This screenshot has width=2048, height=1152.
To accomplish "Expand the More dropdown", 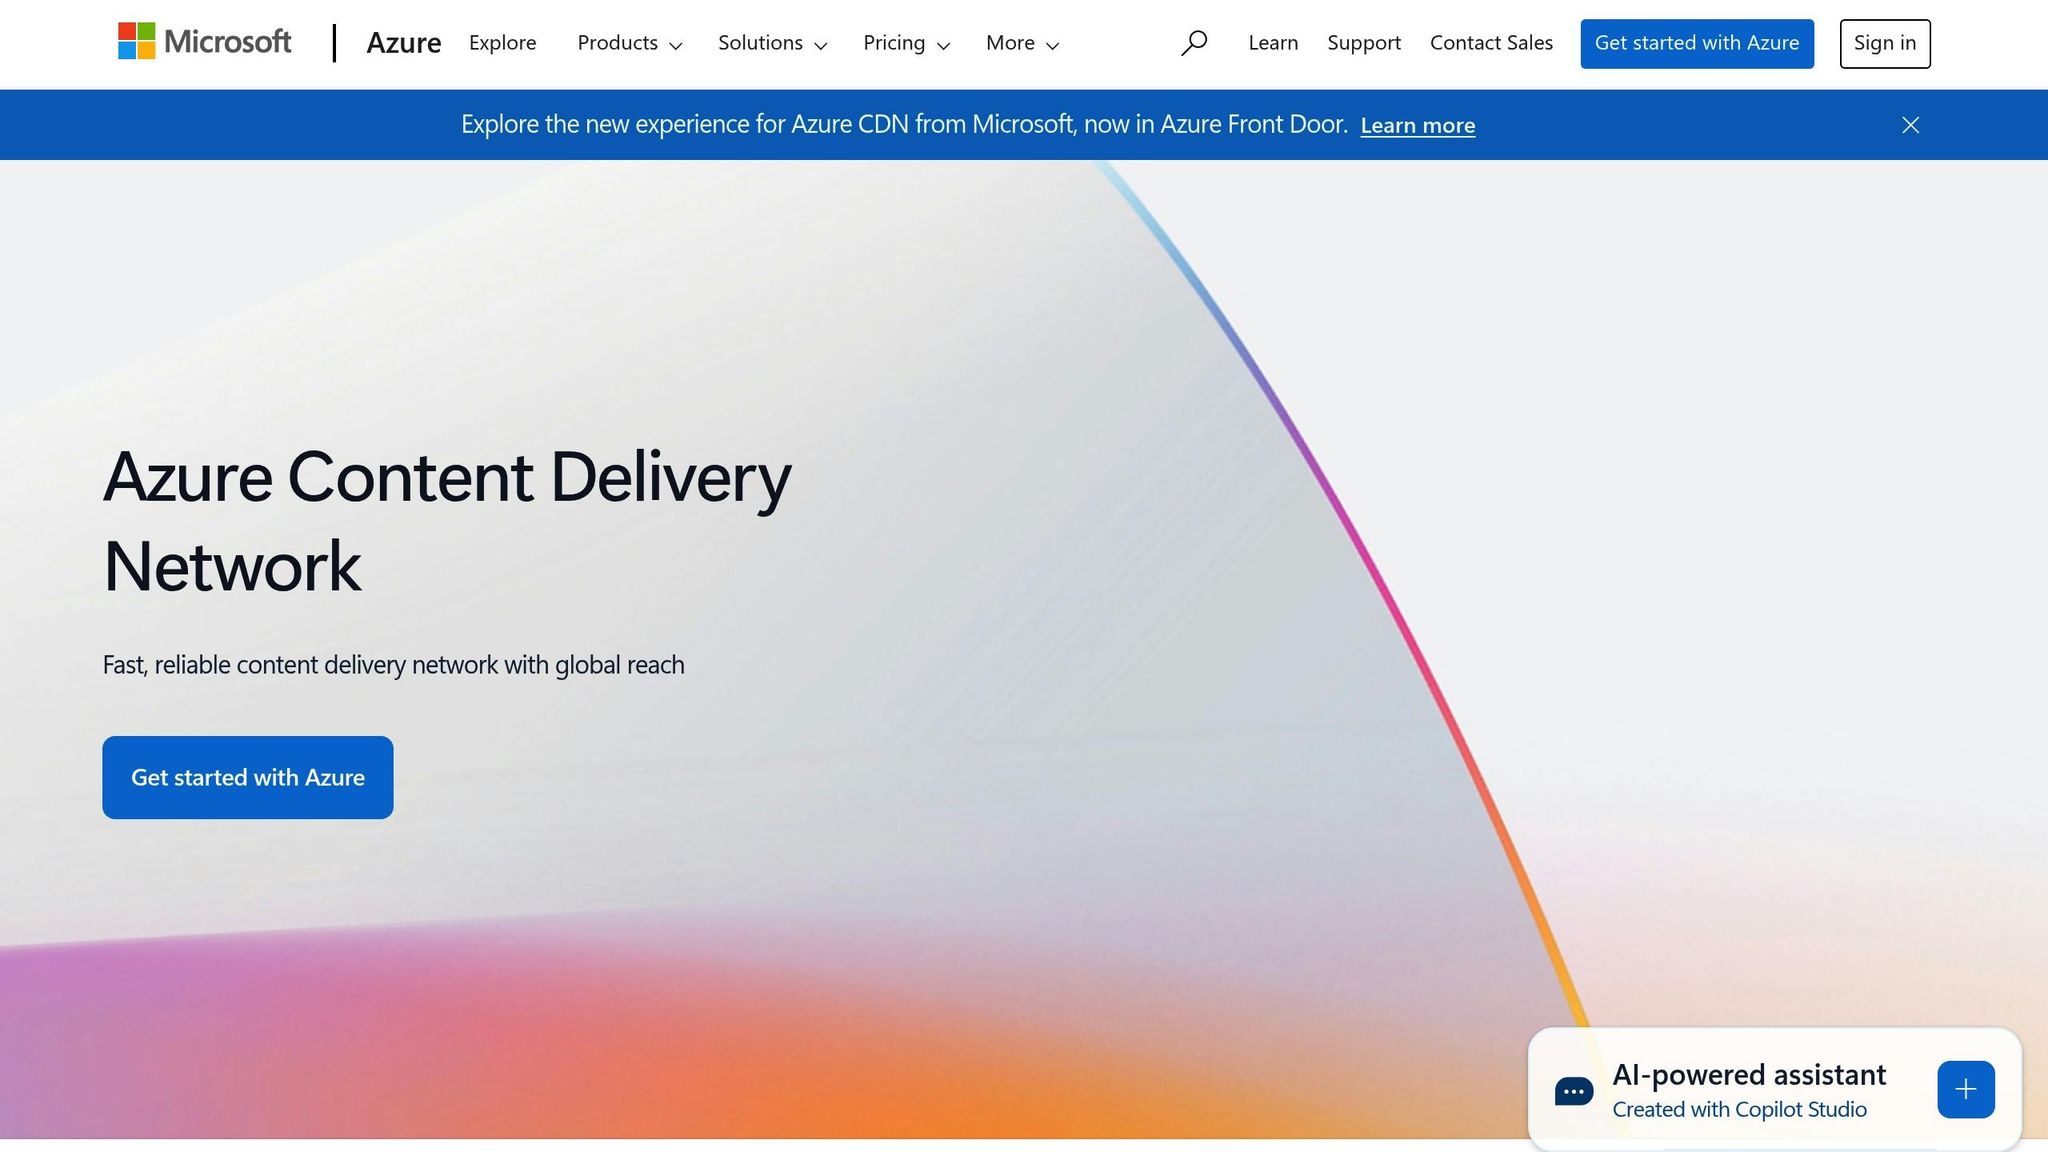I will [1022, 43].
